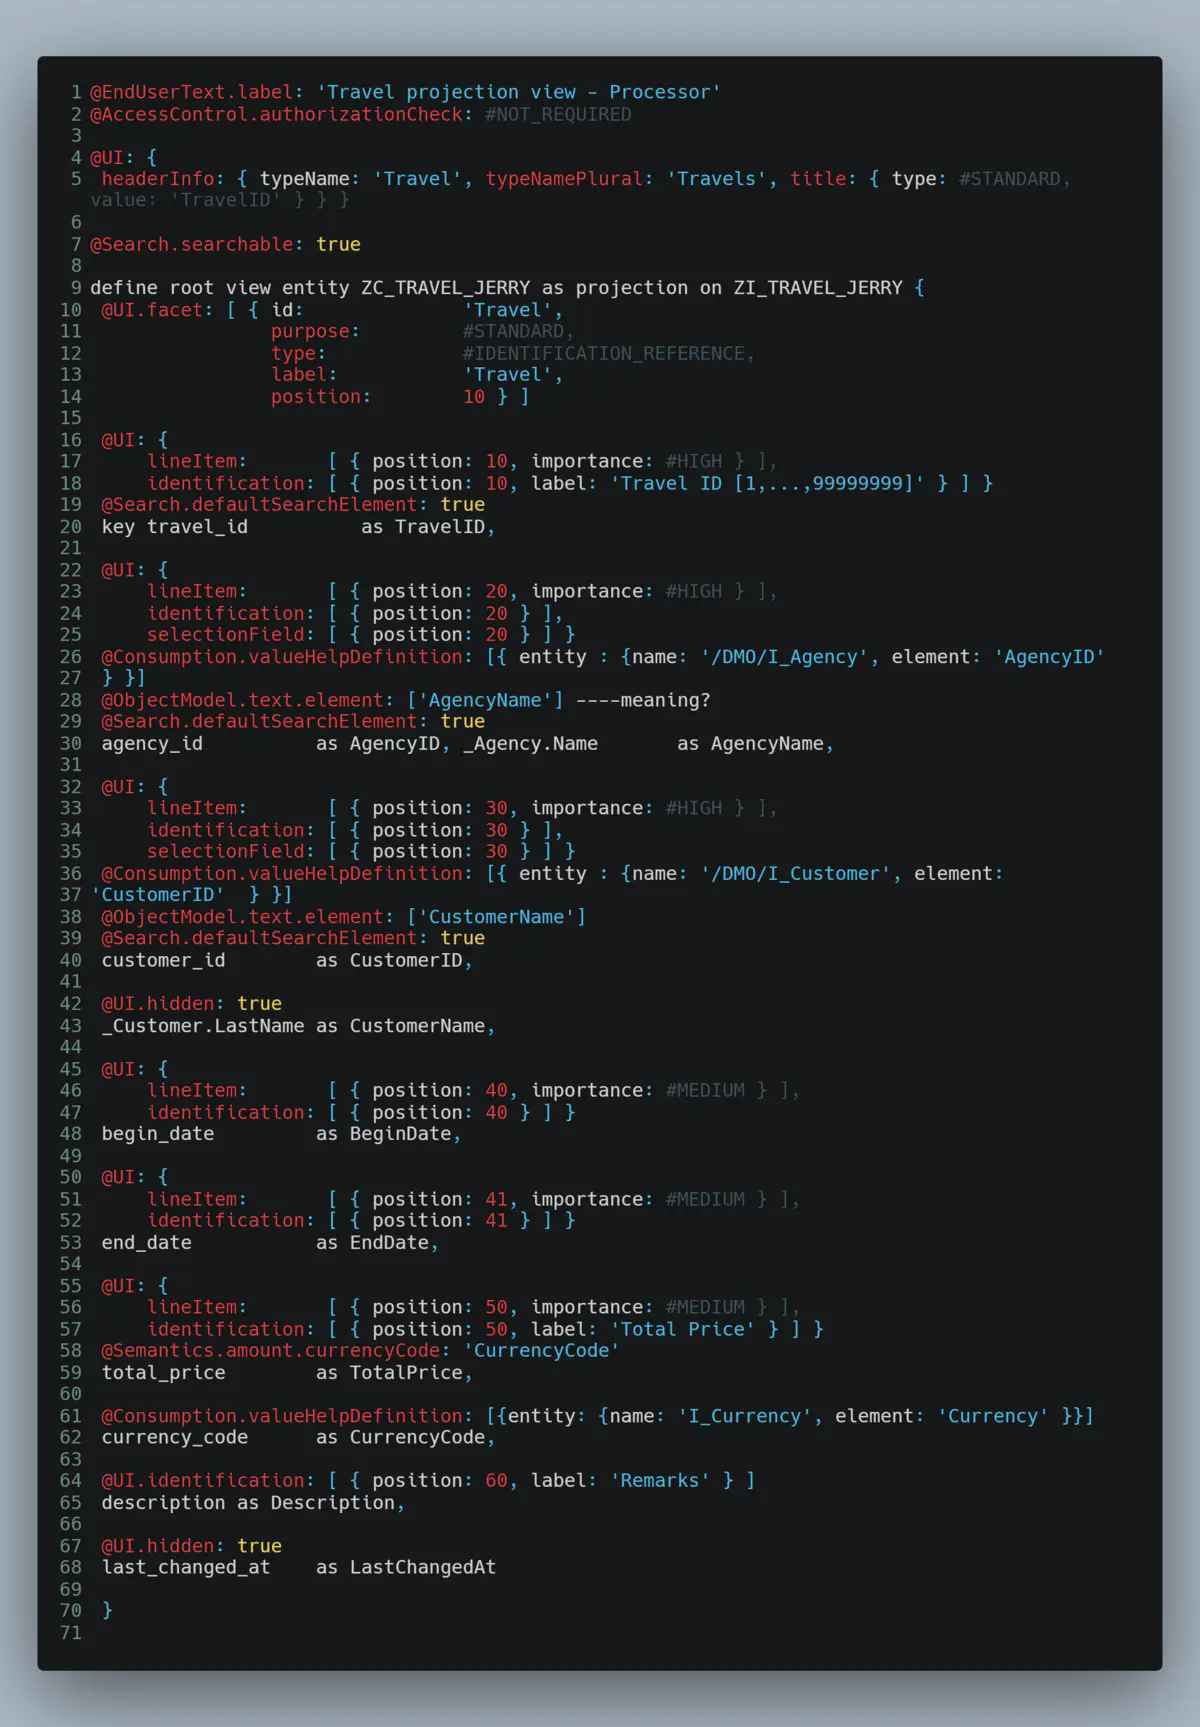Click _Customer.LastName on line 43
This screenshot has width=1200, height=1727.
203,1026
